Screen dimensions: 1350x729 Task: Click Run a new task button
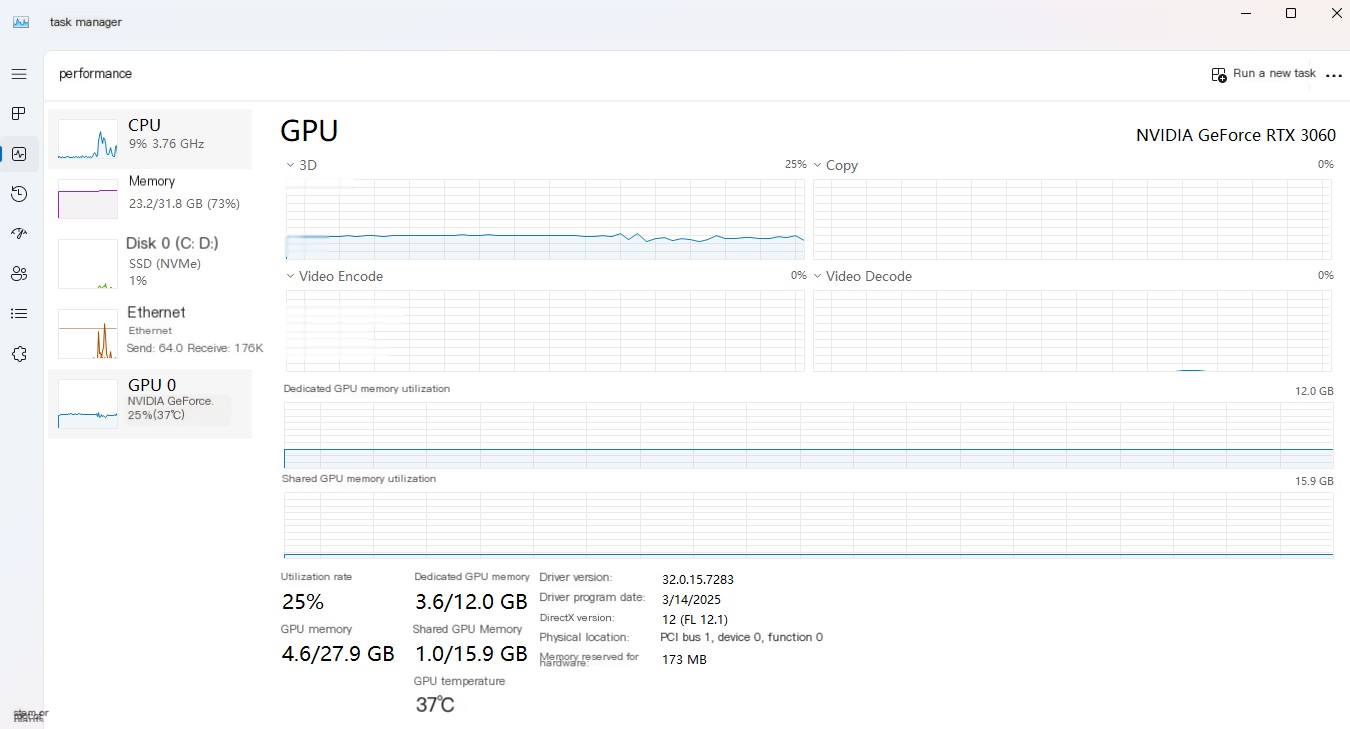1263,74
